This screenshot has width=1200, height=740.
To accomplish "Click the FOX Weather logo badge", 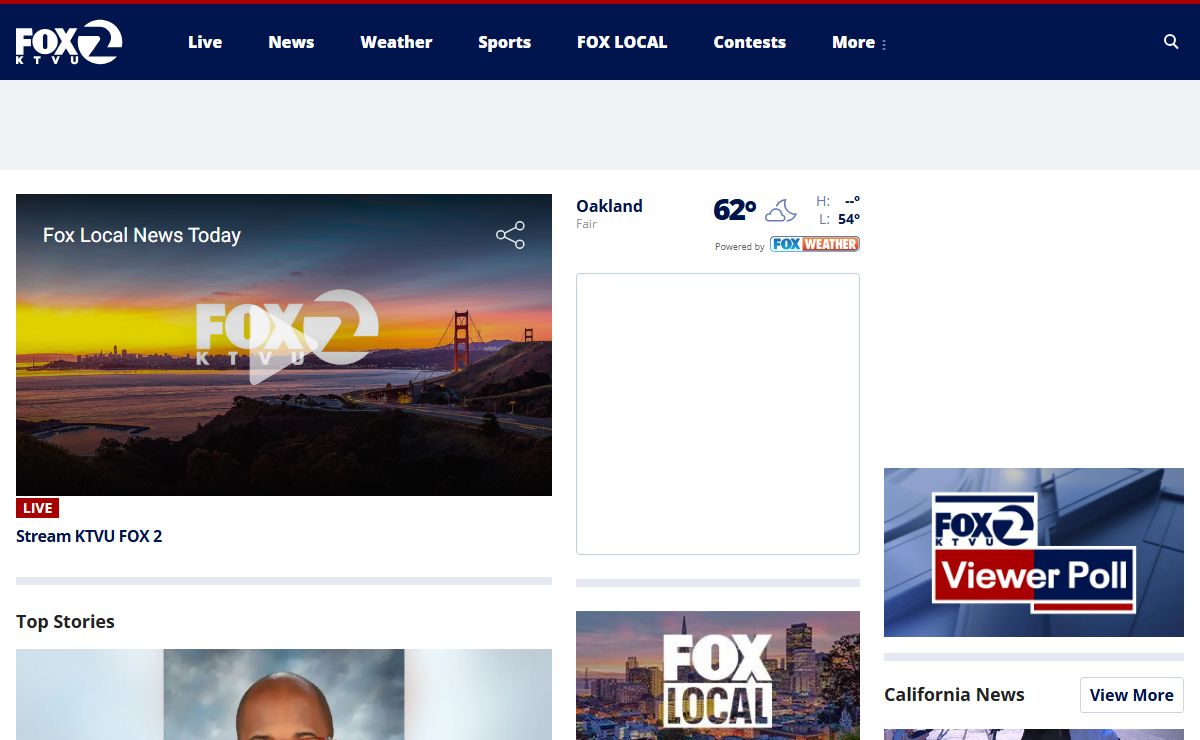I will 815,244.
